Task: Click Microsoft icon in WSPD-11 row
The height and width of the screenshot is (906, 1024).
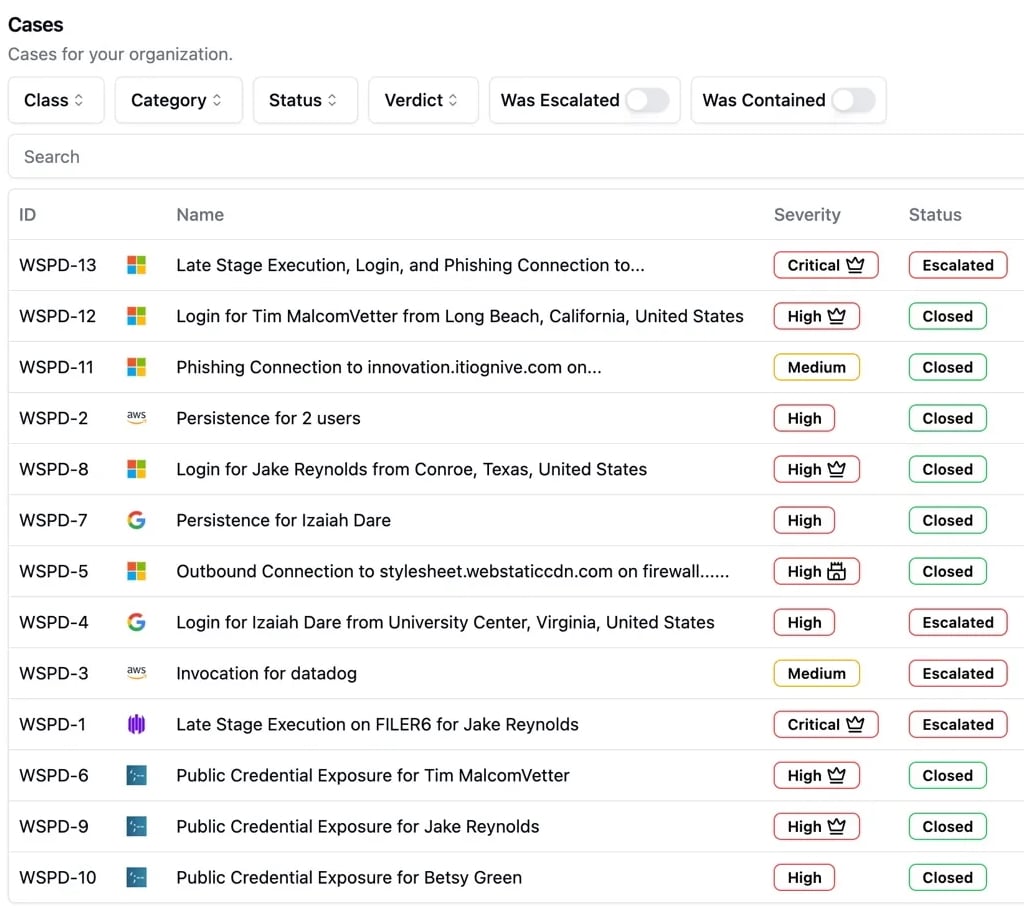Action: tap(136, 367)
